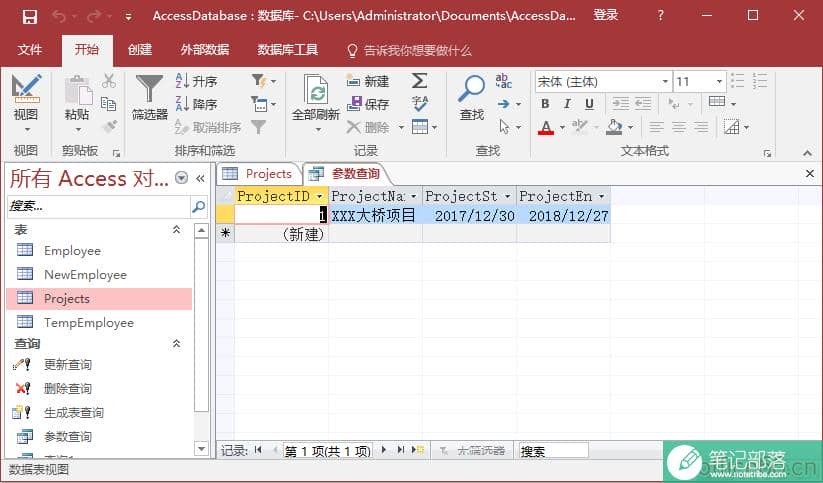823x483 pixels.
Task: Click the search magnifier in navigation pane
Action: click(x=198, y=206)
